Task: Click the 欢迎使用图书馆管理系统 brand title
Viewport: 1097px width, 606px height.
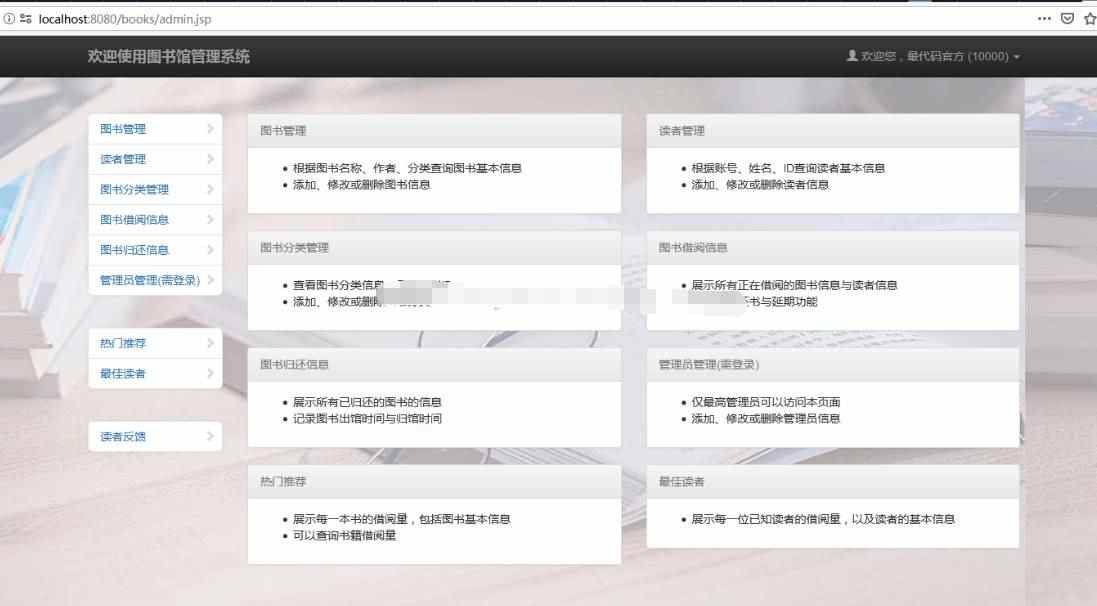Action: pos(169,56)
